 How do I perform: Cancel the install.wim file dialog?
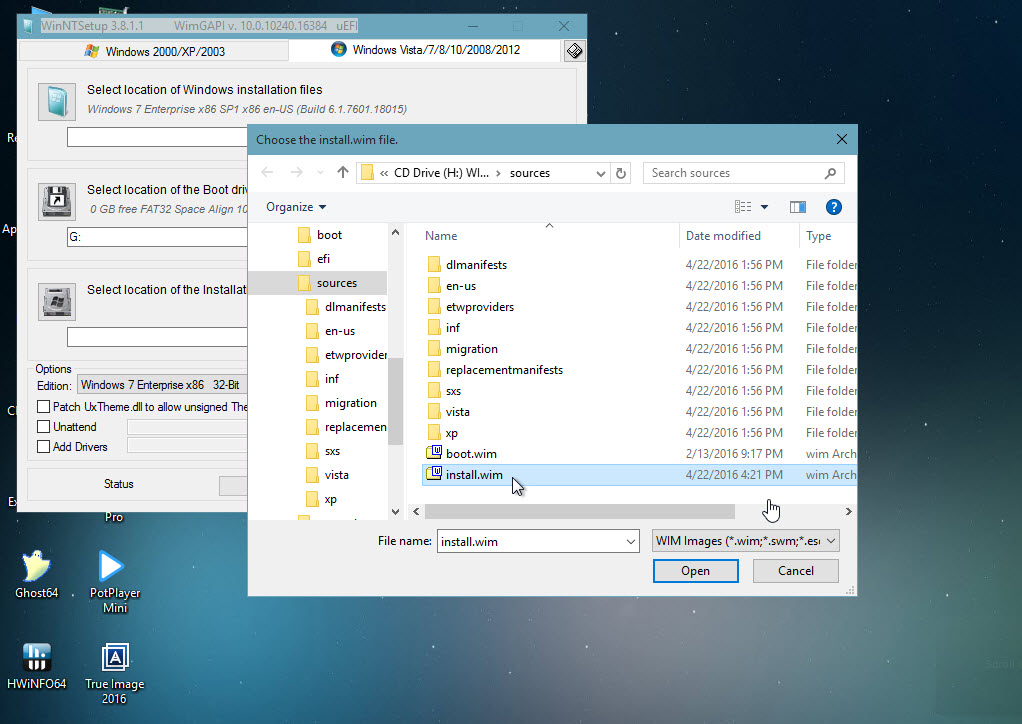pos(795,570)
